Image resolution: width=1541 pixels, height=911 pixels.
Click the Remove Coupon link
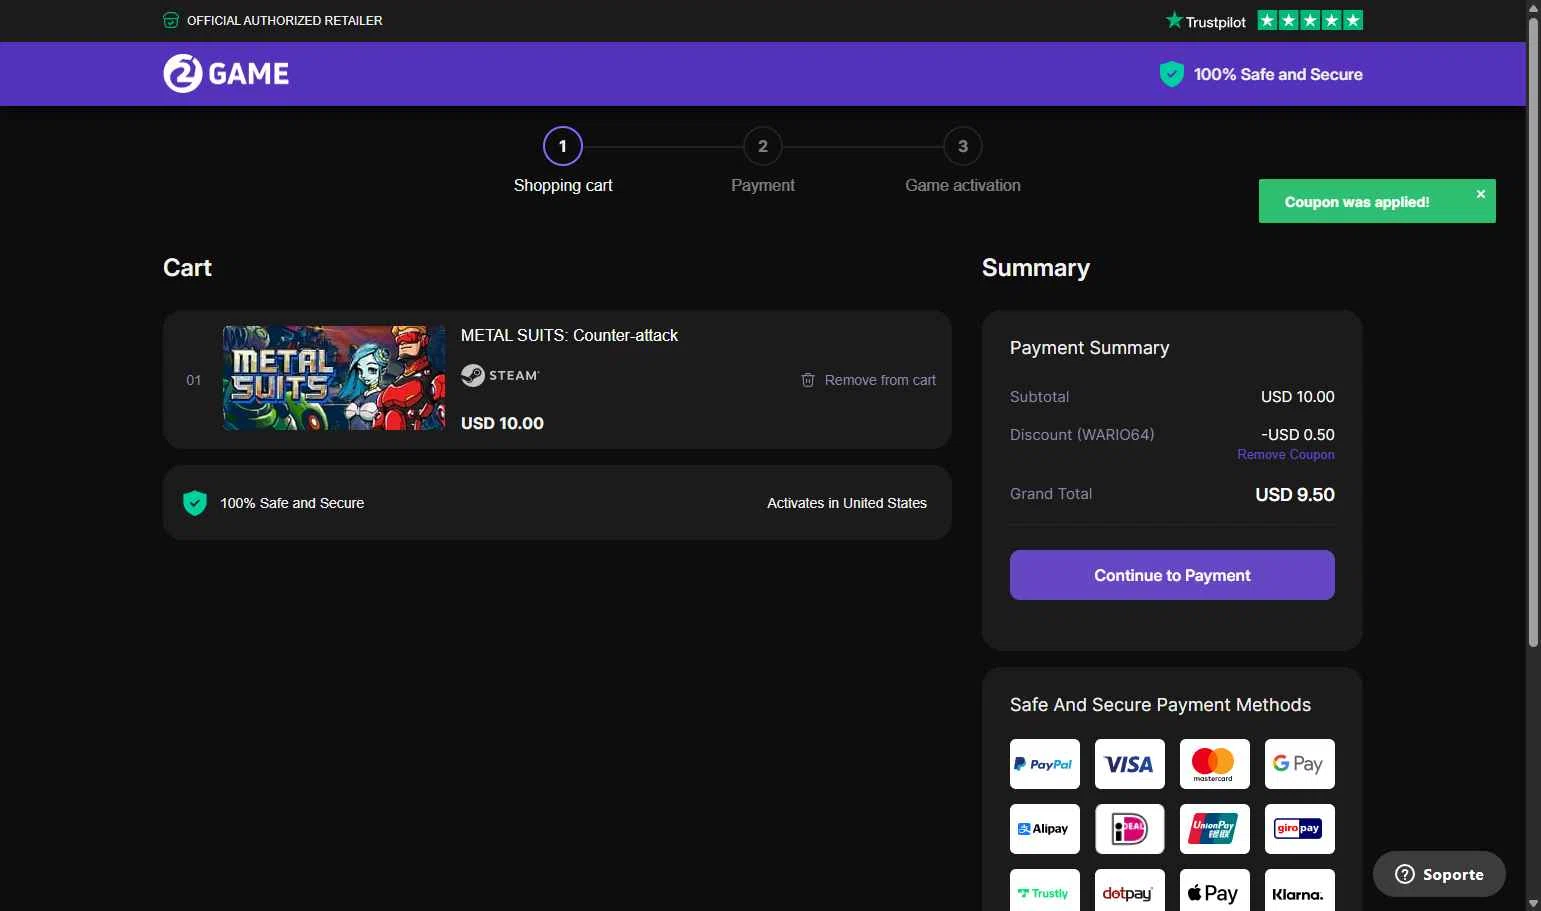pyautogui.click(x=1286, y=454)
